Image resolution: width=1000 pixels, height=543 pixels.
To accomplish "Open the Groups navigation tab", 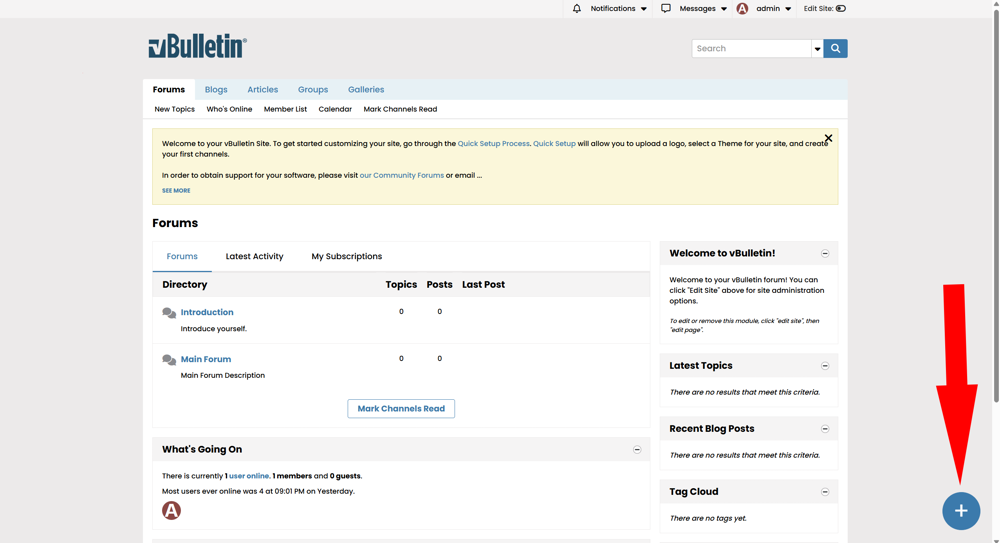I will [312, 89].
